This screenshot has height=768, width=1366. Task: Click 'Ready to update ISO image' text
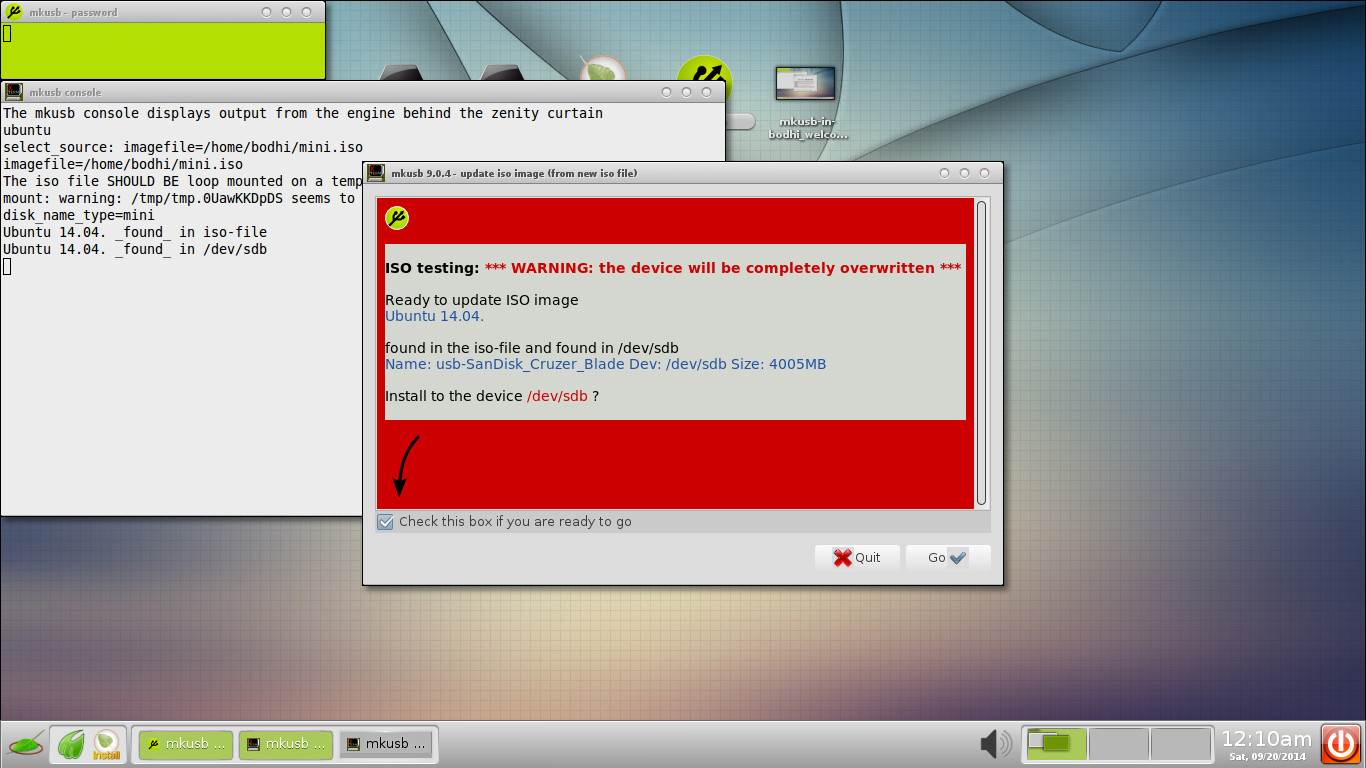tap(482, 300)
